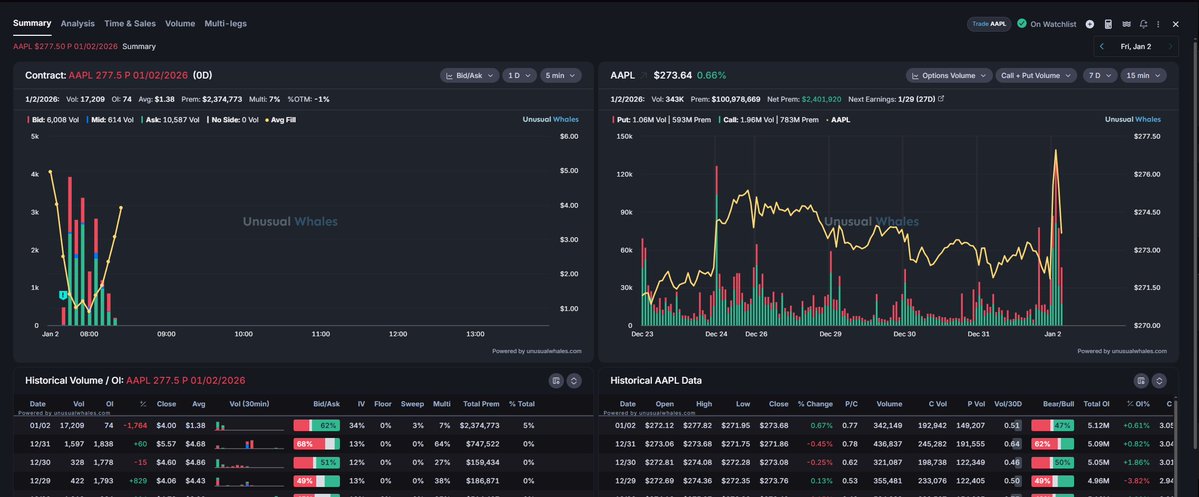Click the page vertical scrollbar
The image size is (1199, 497).
(1195, 245)
